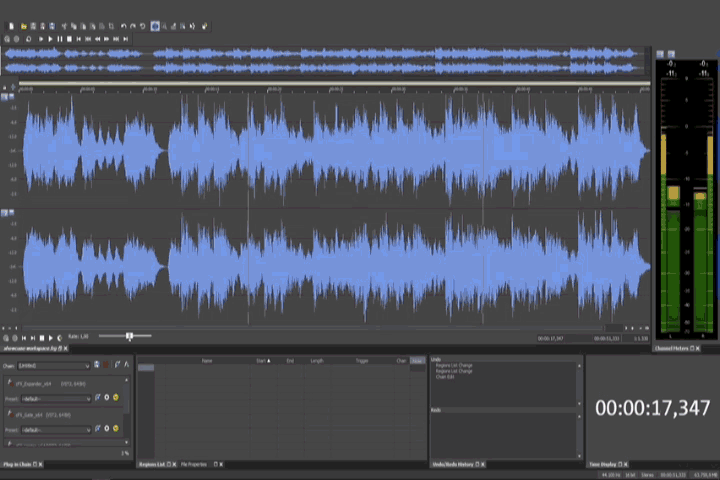Click the large time display readout
720x480 pixels.
pyautogui.click(x=652, y=407)
